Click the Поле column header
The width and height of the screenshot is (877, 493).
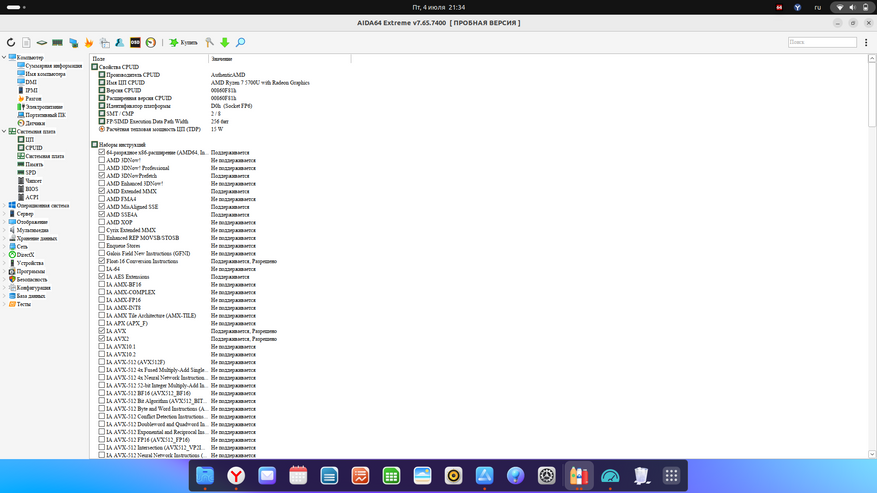tap(149, 59)
